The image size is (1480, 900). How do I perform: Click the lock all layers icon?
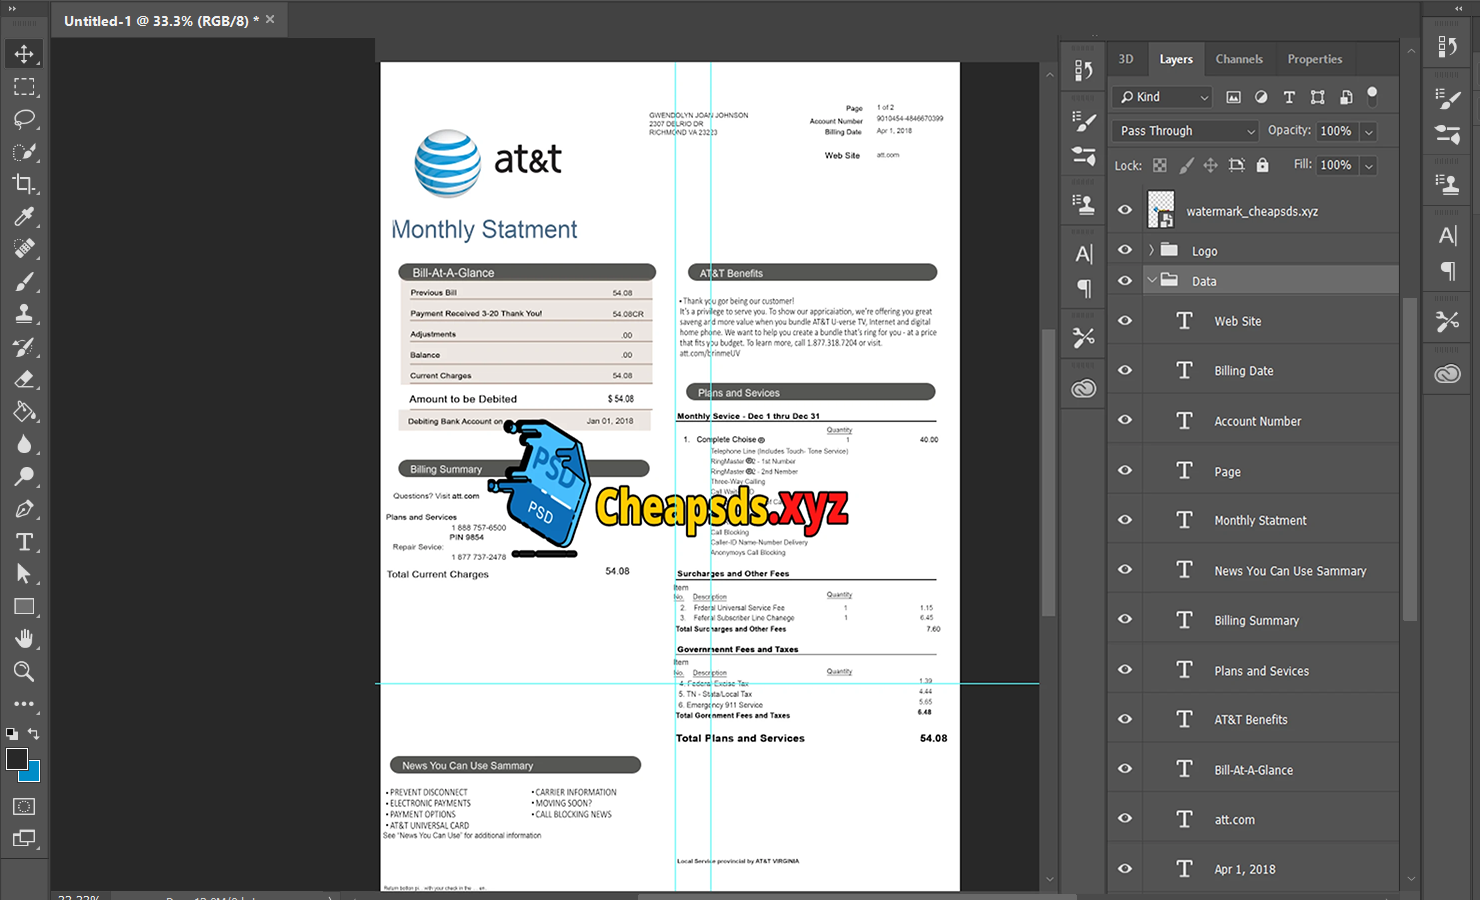pyautogui.click(x=1262, y=165)
